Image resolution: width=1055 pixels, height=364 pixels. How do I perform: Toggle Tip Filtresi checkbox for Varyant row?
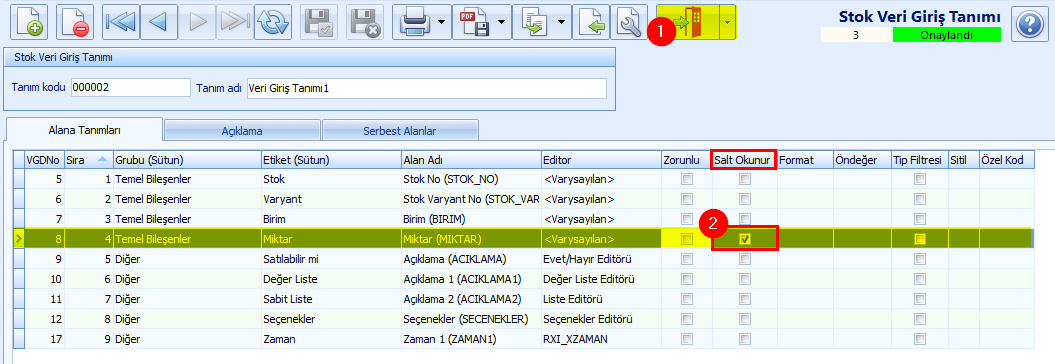pos(919,199)
